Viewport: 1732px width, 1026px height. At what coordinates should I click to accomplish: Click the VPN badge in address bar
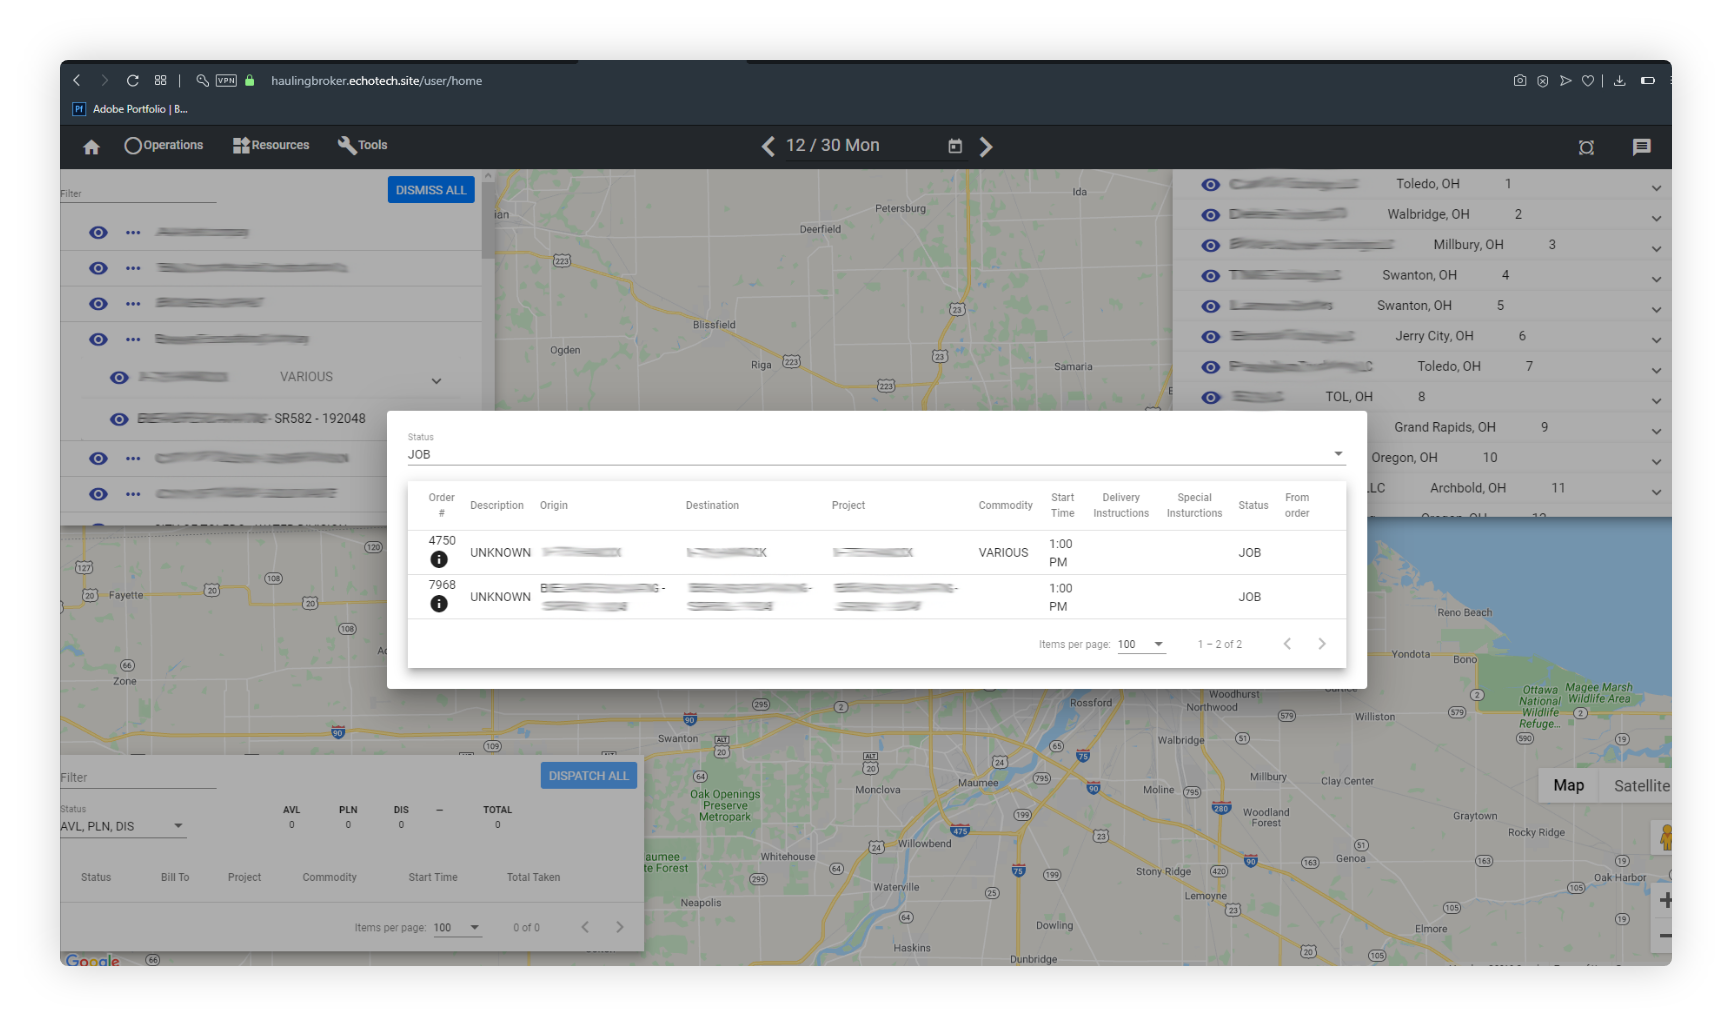[227, 80]
